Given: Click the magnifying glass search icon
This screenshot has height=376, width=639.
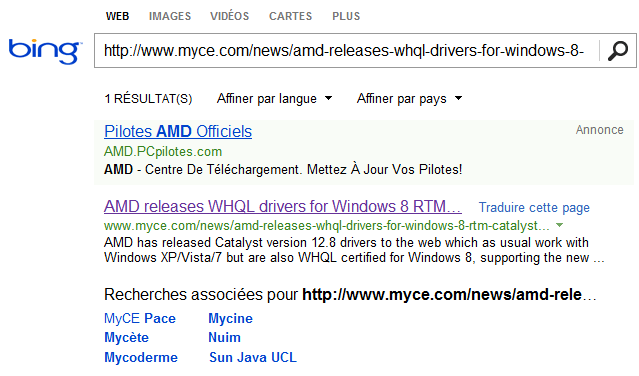Looking at the screenshot, I should [618, 51].
